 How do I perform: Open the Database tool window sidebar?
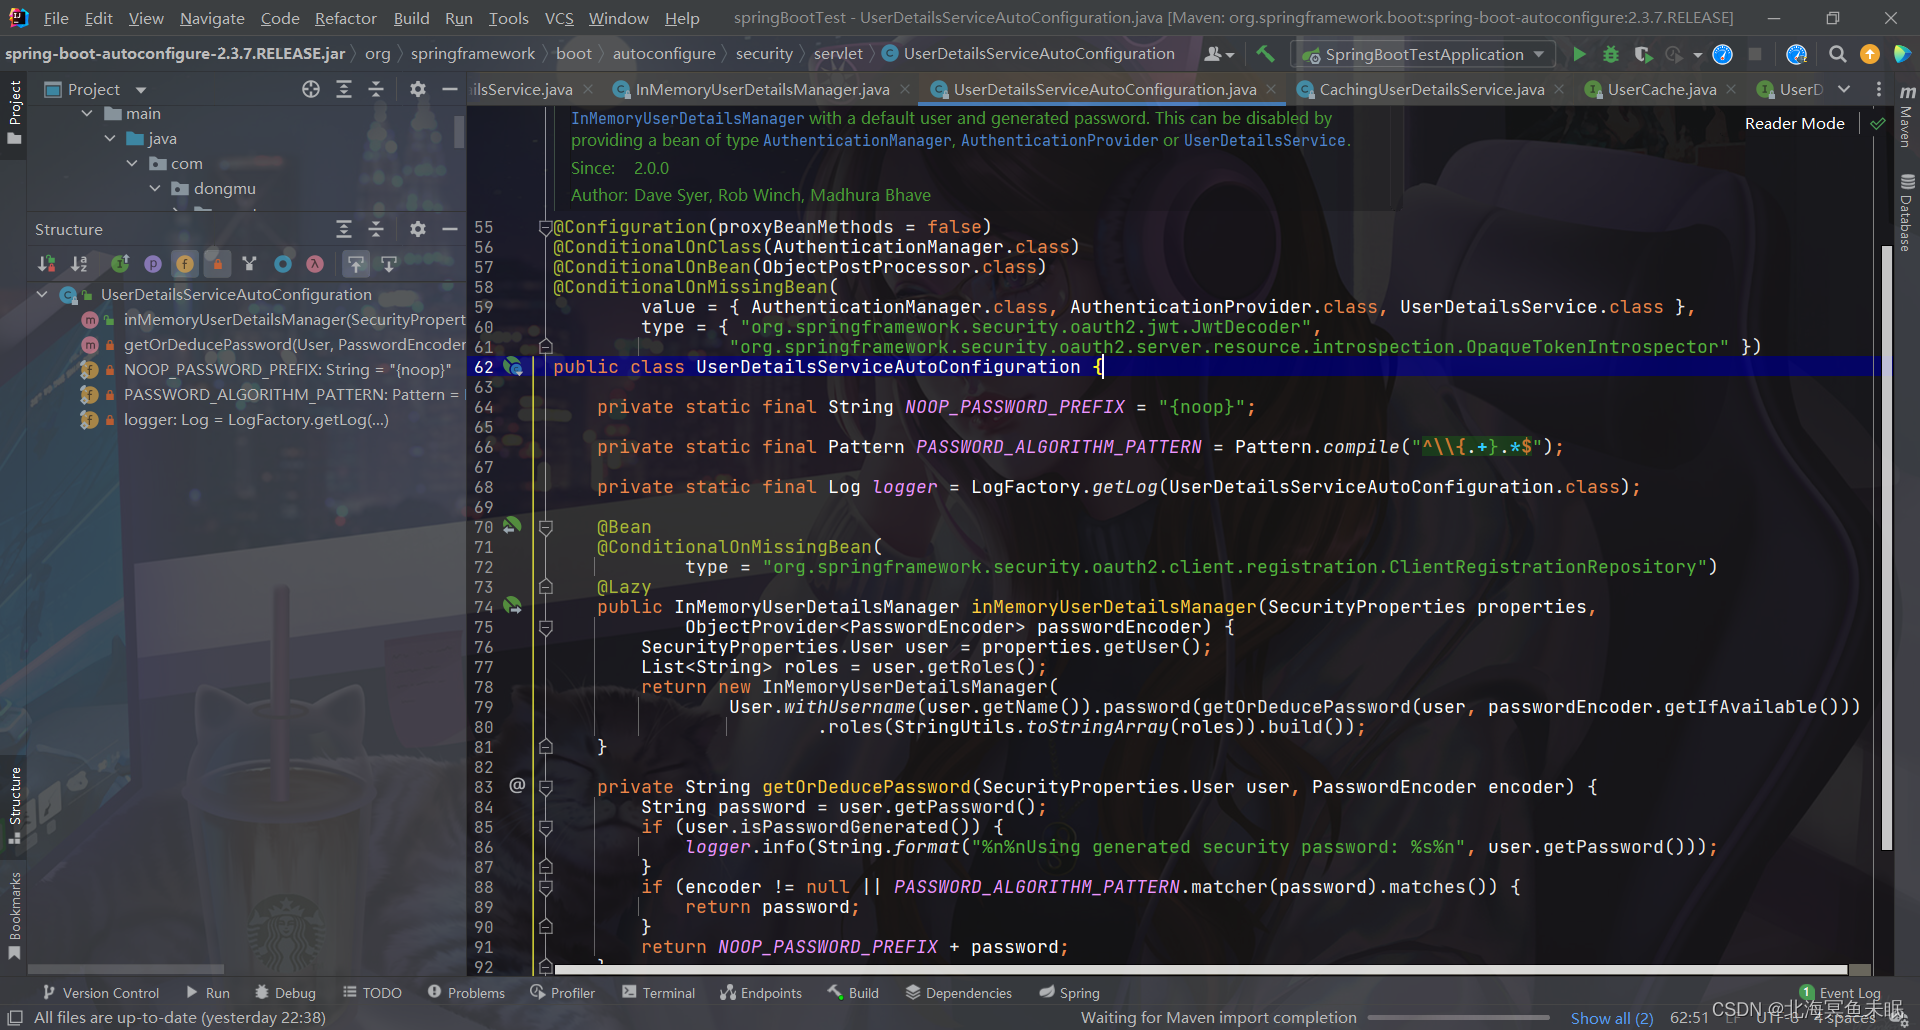1907,213
